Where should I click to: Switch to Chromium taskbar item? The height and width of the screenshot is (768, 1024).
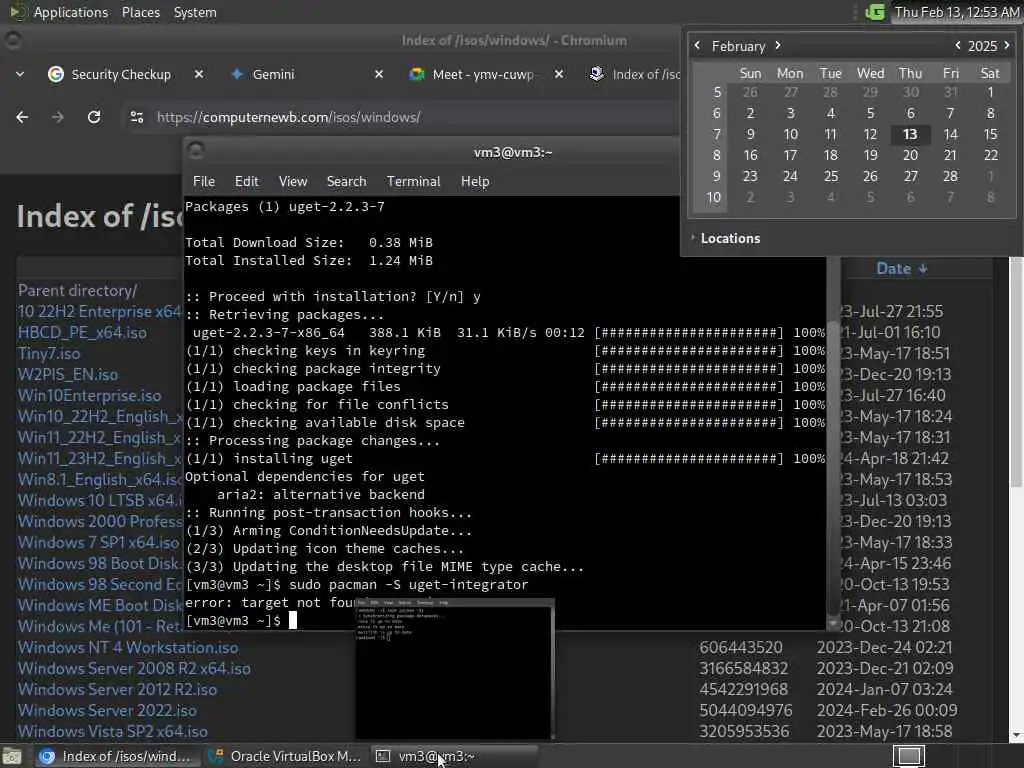116,756
